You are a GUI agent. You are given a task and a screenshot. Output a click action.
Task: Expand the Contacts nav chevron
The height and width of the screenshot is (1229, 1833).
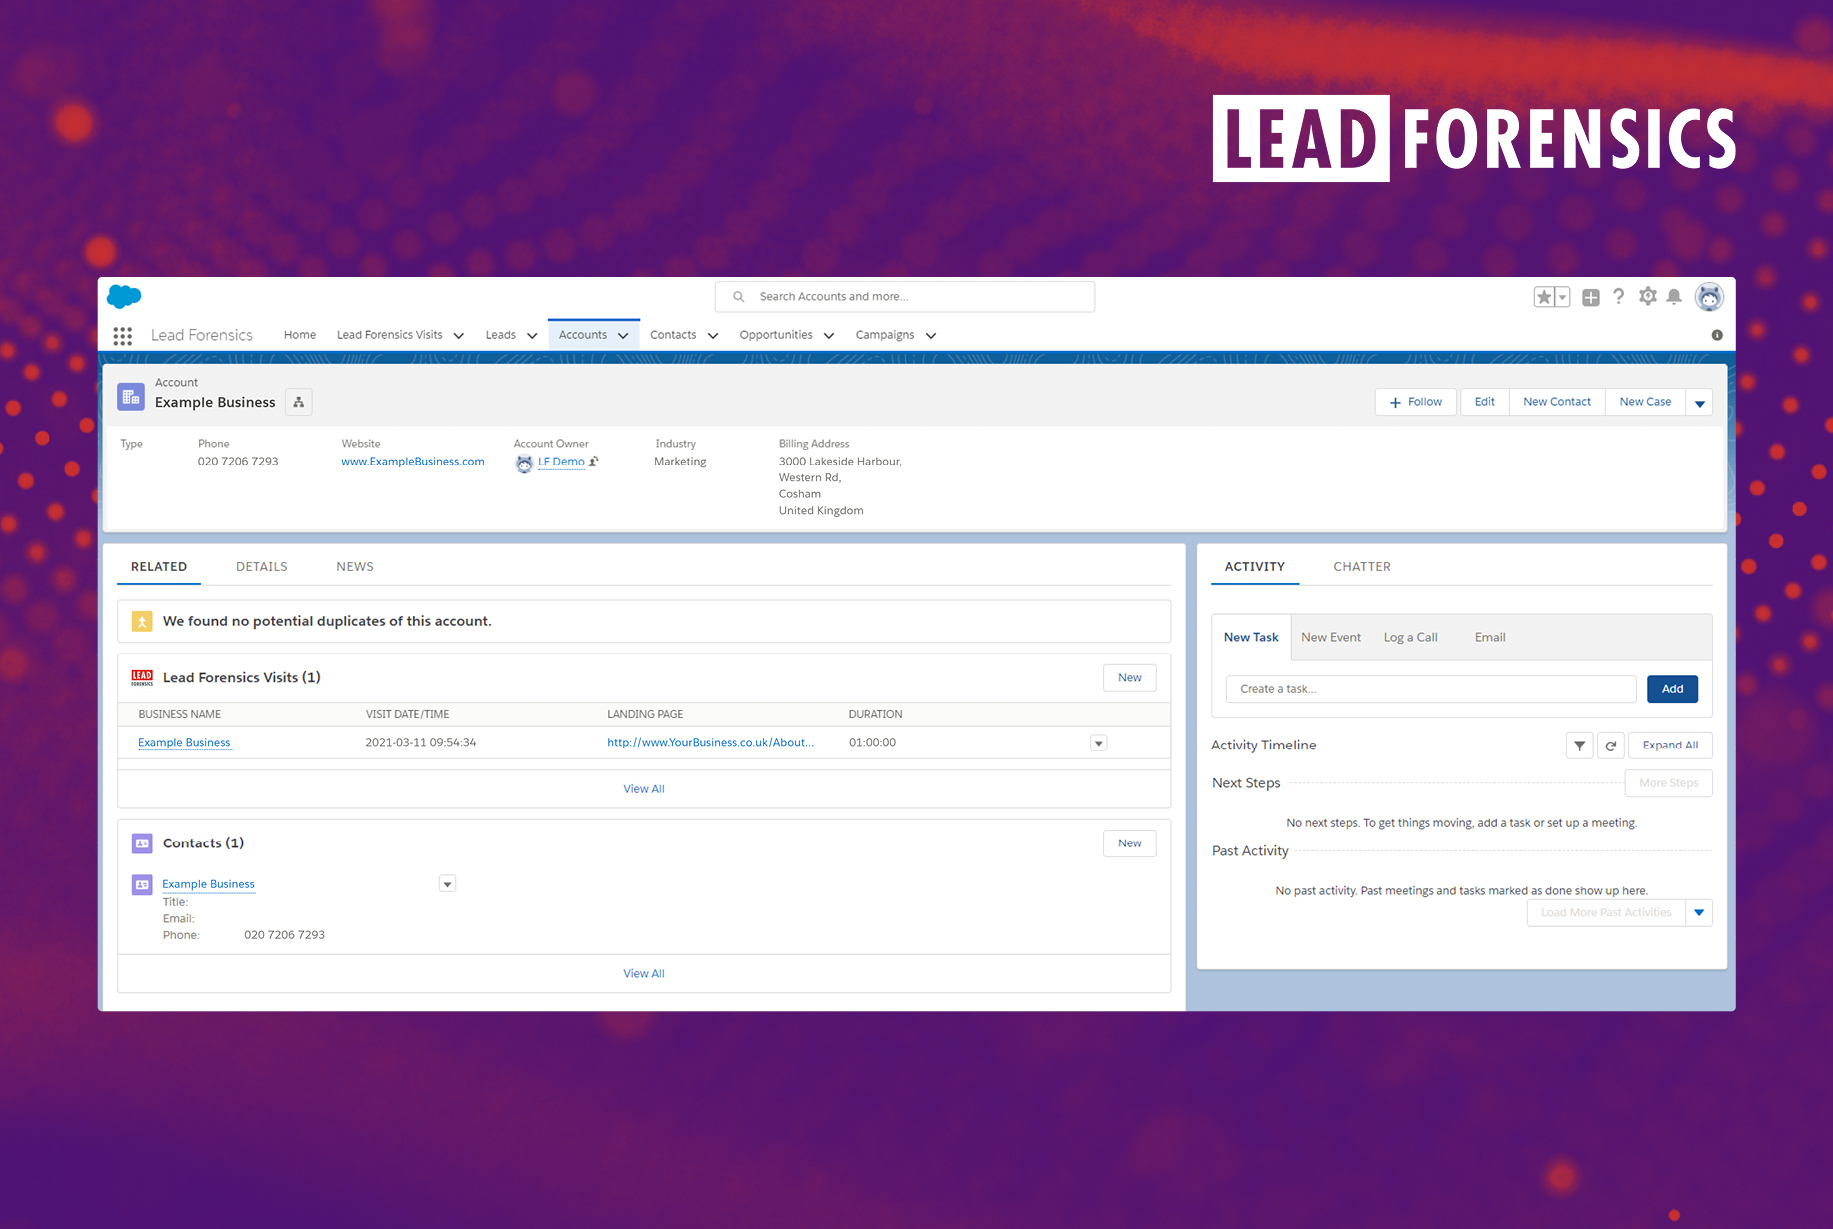713,336
